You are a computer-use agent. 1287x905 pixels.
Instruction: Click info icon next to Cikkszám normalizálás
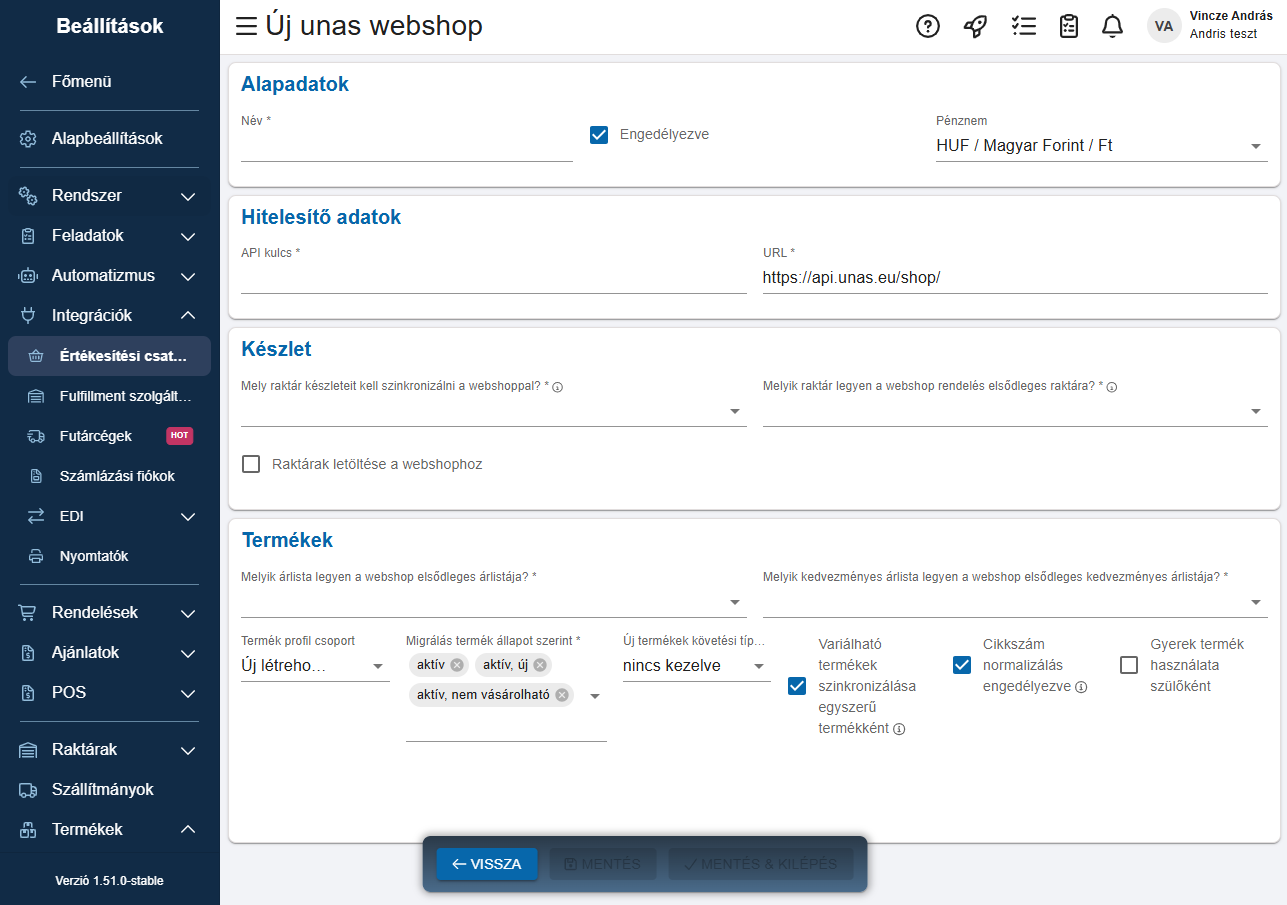pos(1081,687)
